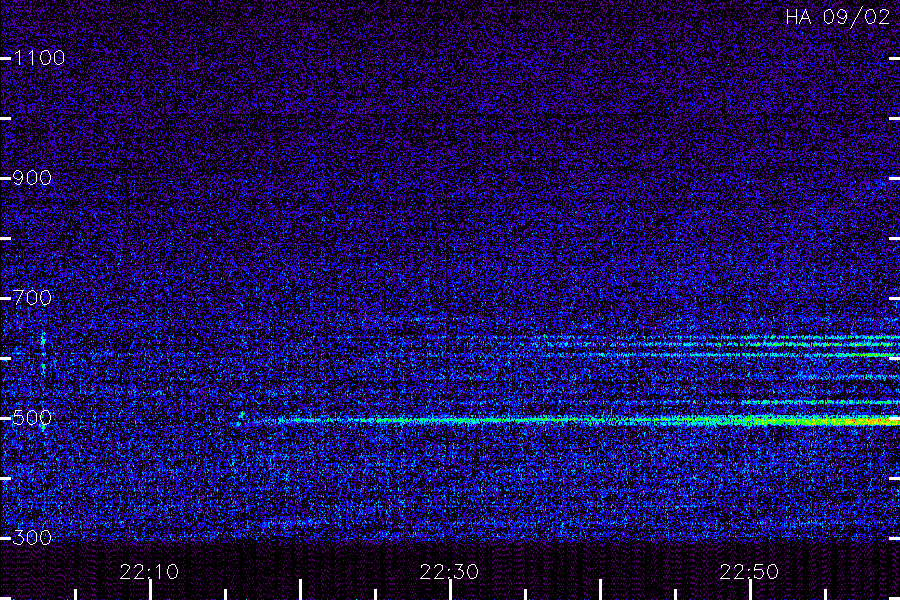Screen dimensions: 900x600
Task: Click the 22:50 time axis label
Action: click(749, 572)
